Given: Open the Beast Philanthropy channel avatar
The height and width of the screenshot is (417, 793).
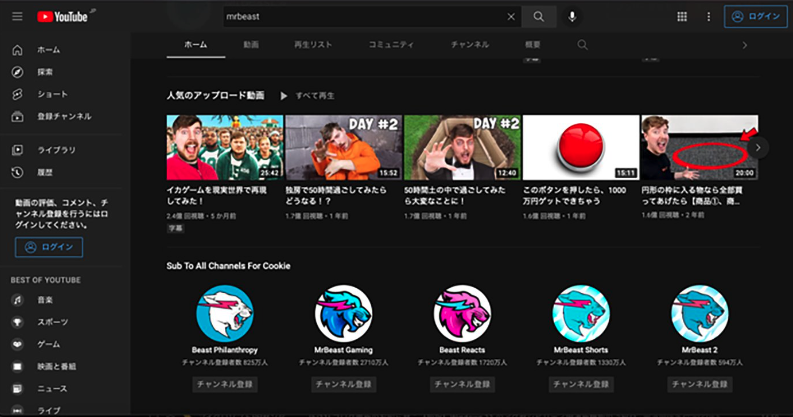Looking at the screenshot, I should [x=225, y=313].
